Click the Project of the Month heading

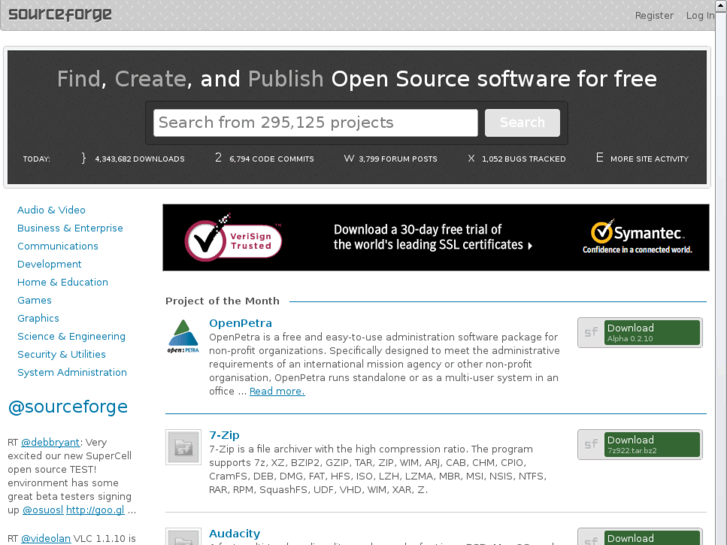(222, 301)
